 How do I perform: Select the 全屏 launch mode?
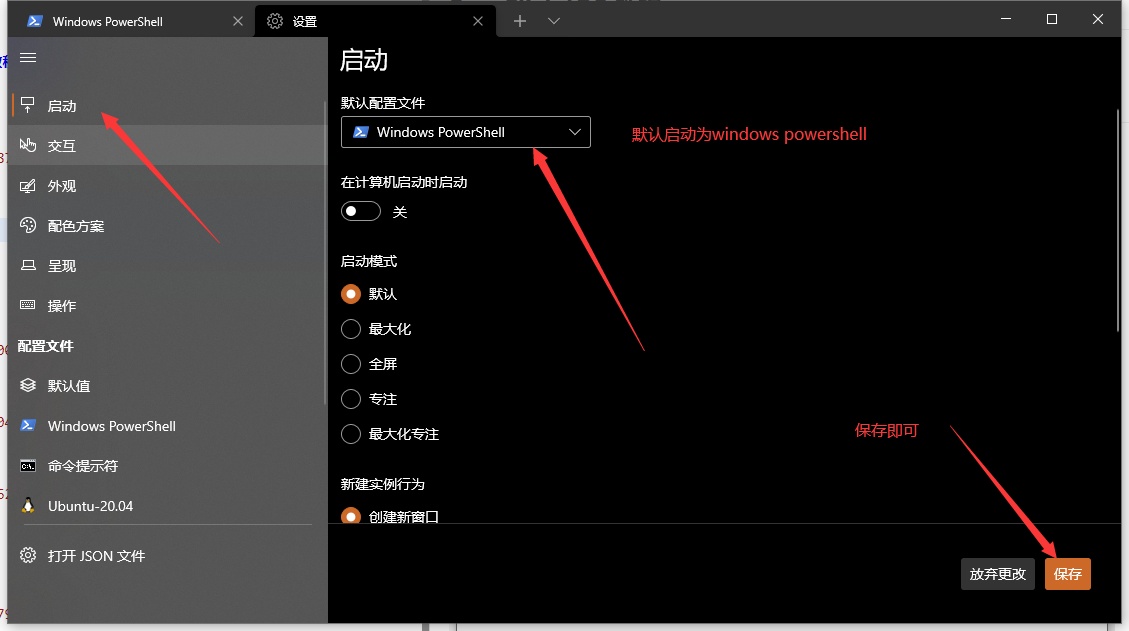point(351,364)
